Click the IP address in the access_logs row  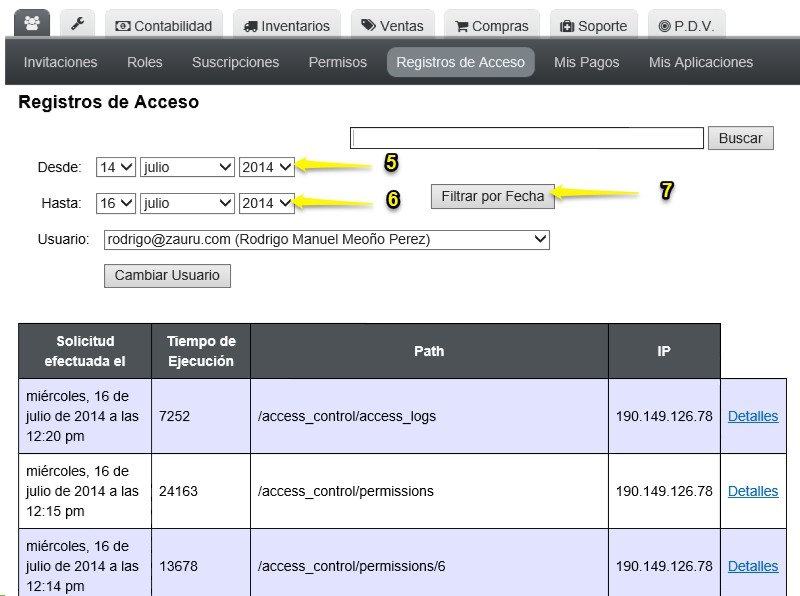(x=664, y=416)
